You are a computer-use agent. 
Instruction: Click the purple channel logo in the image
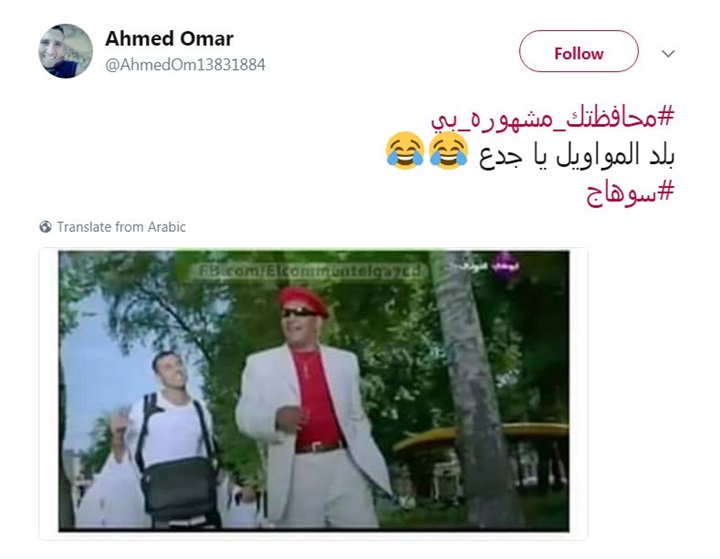click(x=505, y=266)
